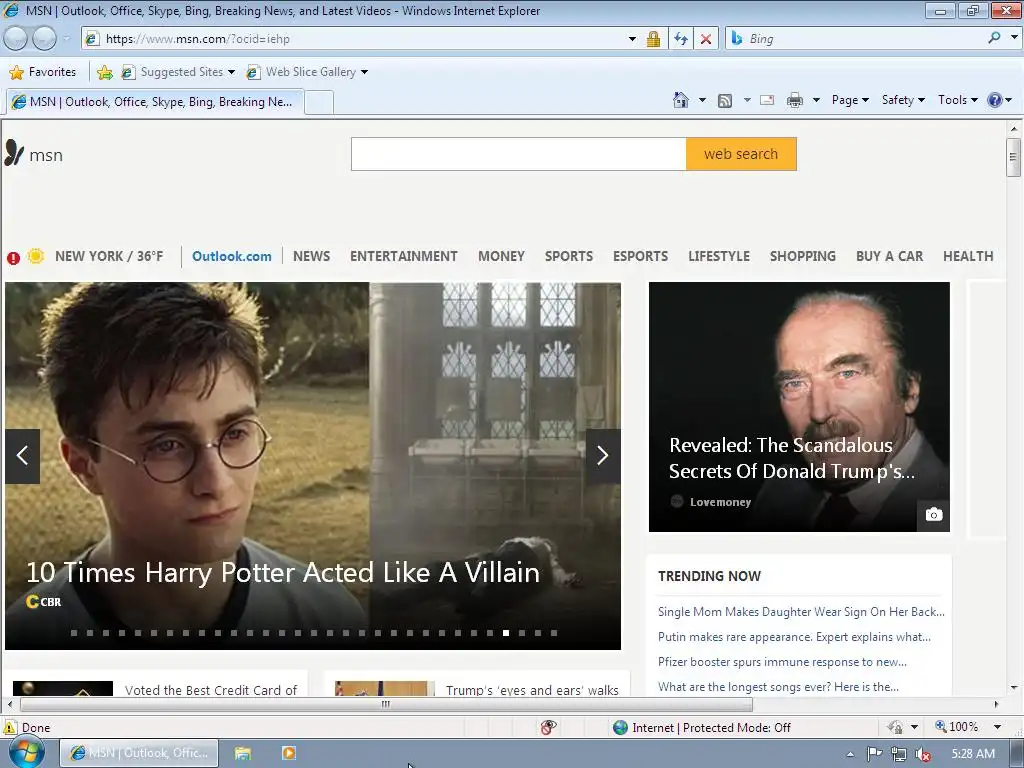1024x768 pixels.
Task: Open the zoom level dropdown at 100%
Action: [x=997, y=727]
